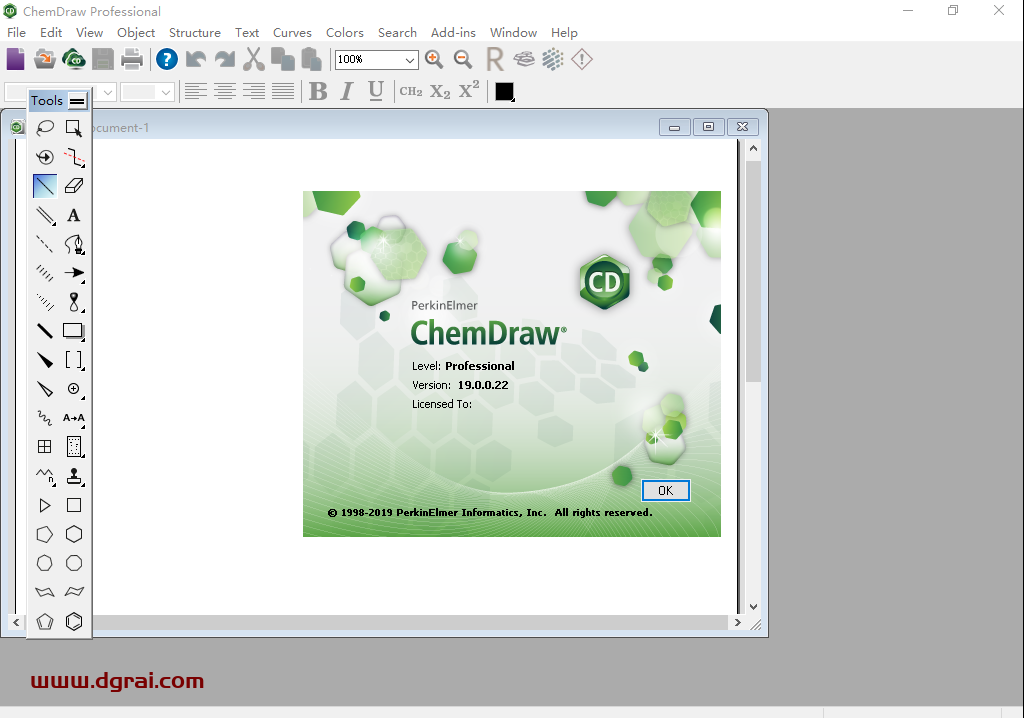Select the Cyclopentane ring tool
Image resolution: width=1024 pixels, height=718 pixels.
(x=44, y=534)
